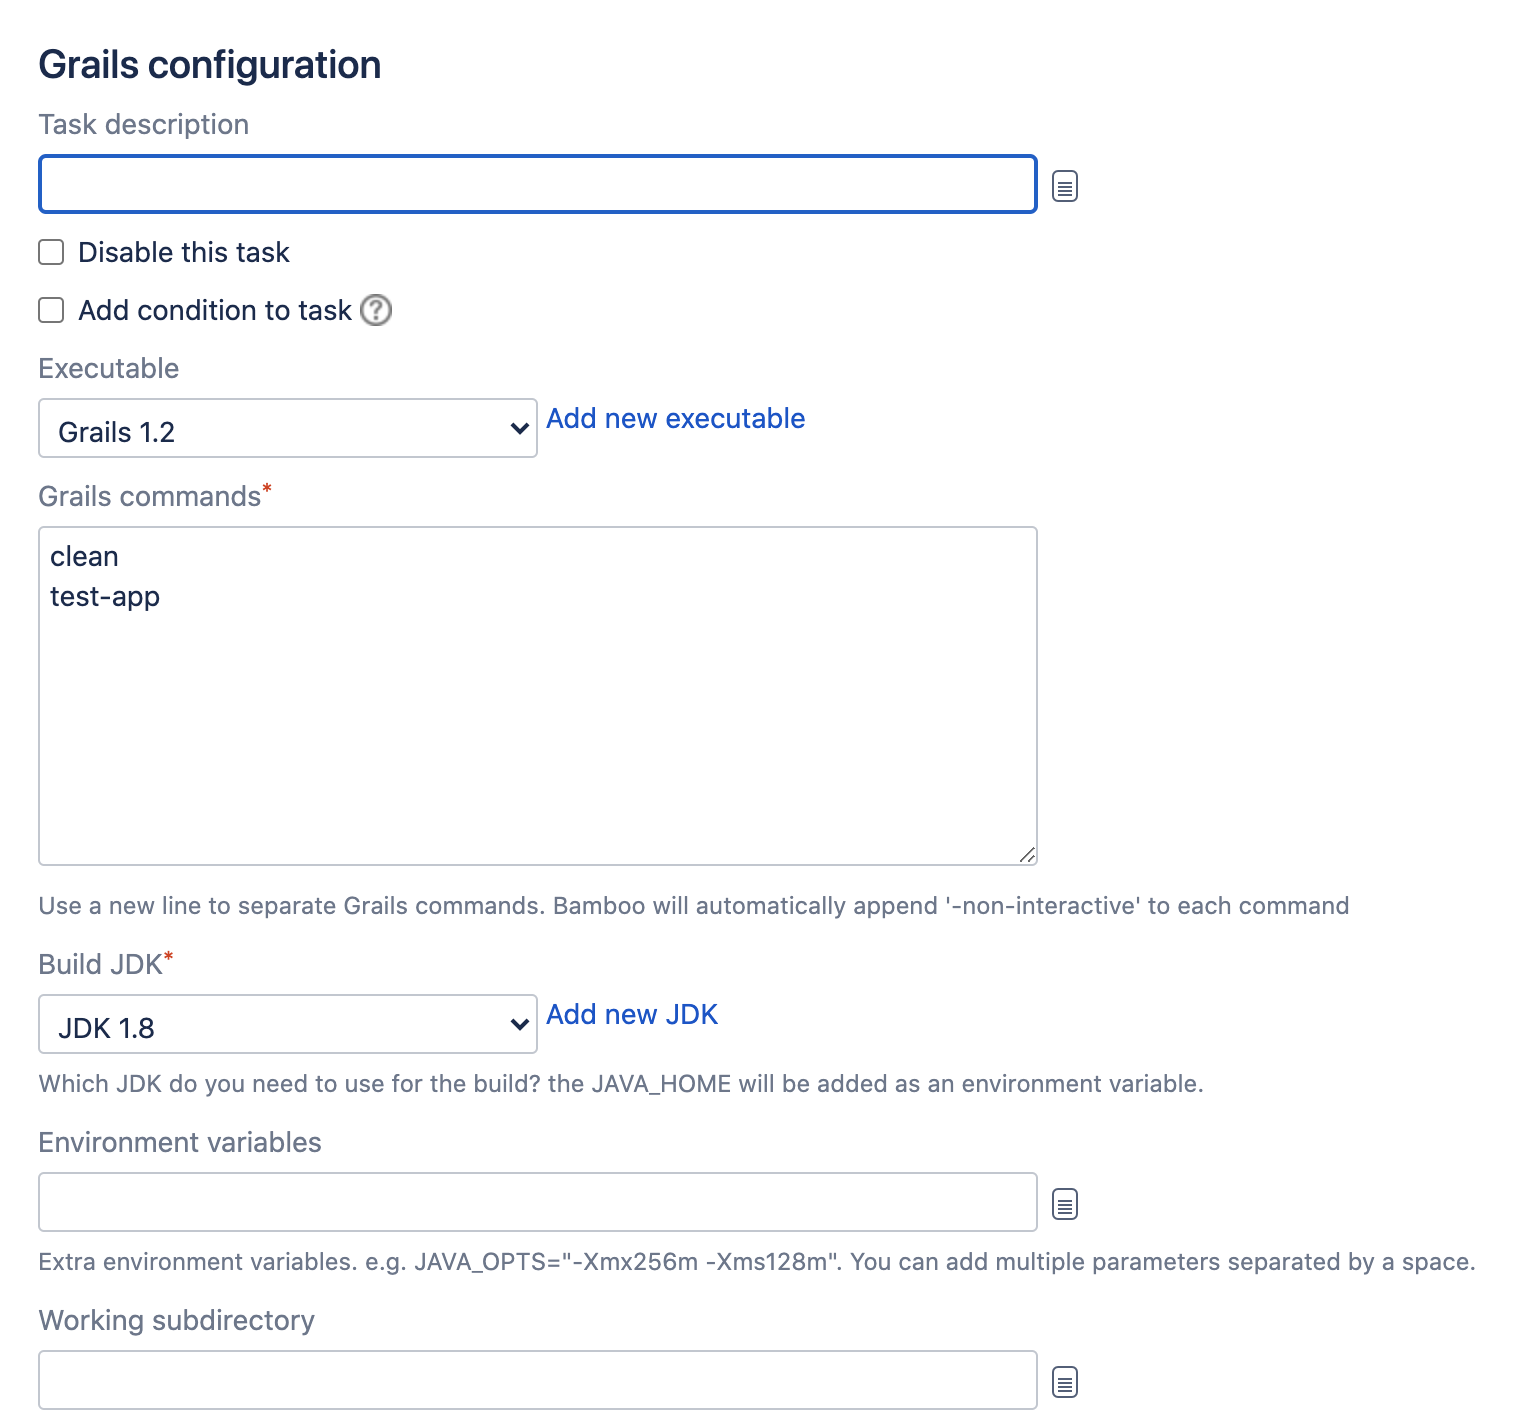Screen dimensions: 1518x1426
Task: Click the Environment variables input field
Action: tap(538, 1202)
